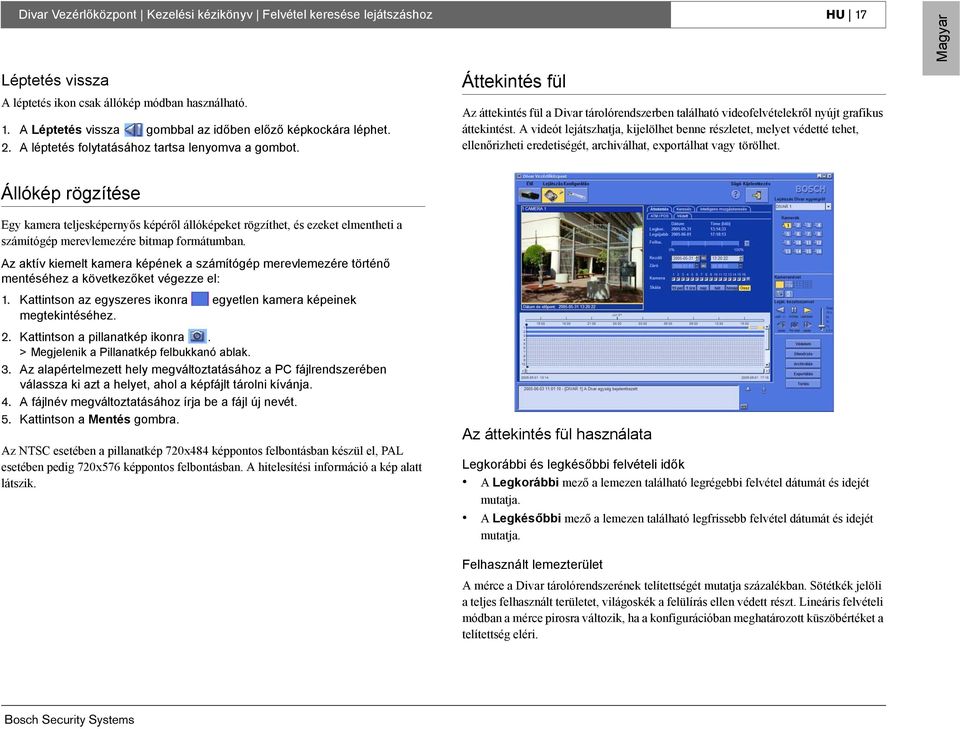The height and width of the screenshot is (729, 960).
Task: Select camera 2 in the camera grid
Action: coord(798,226)
